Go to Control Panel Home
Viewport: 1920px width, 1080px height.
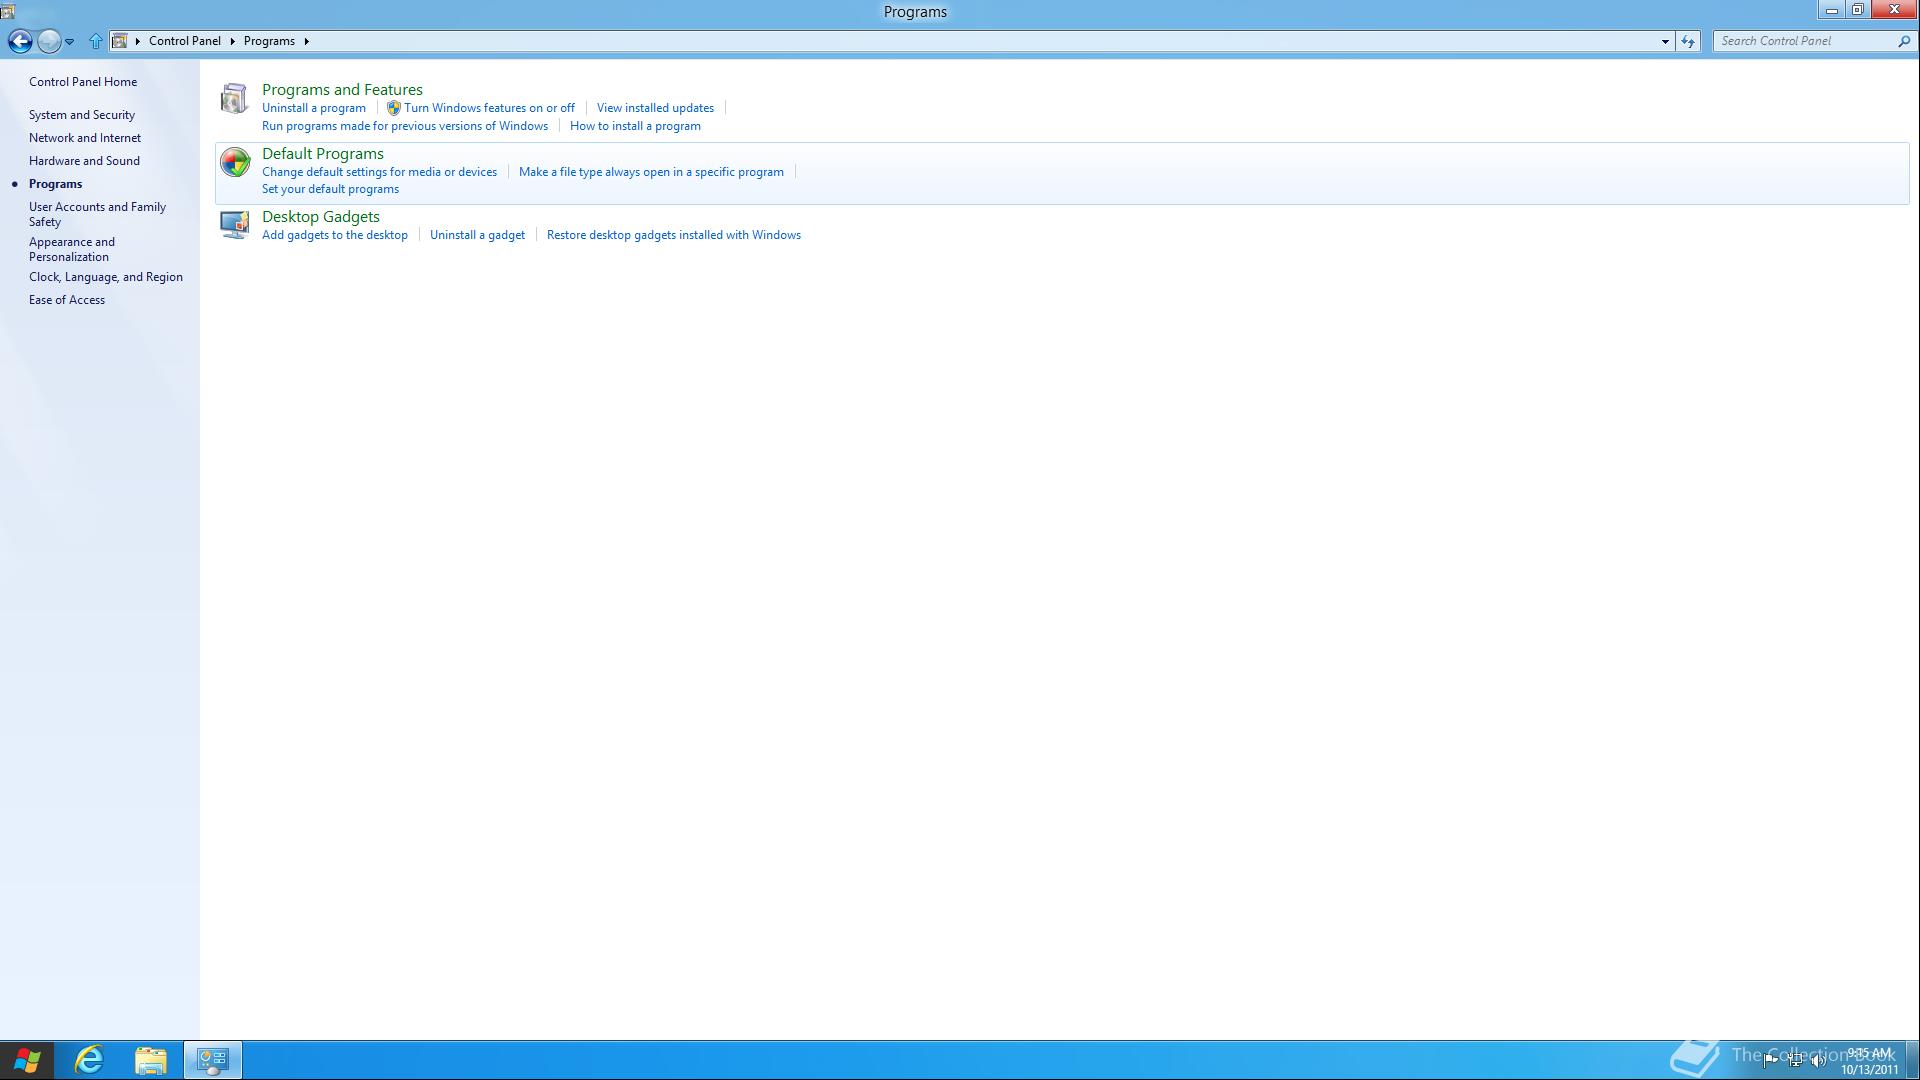click(x=83, y=82)
